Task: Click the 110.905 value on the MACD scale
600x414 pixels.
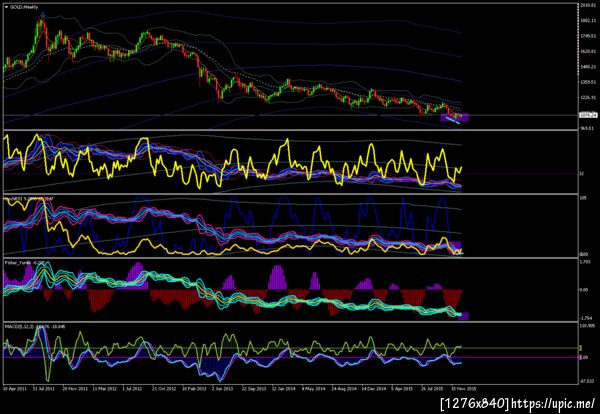Action: click(587, 326)
